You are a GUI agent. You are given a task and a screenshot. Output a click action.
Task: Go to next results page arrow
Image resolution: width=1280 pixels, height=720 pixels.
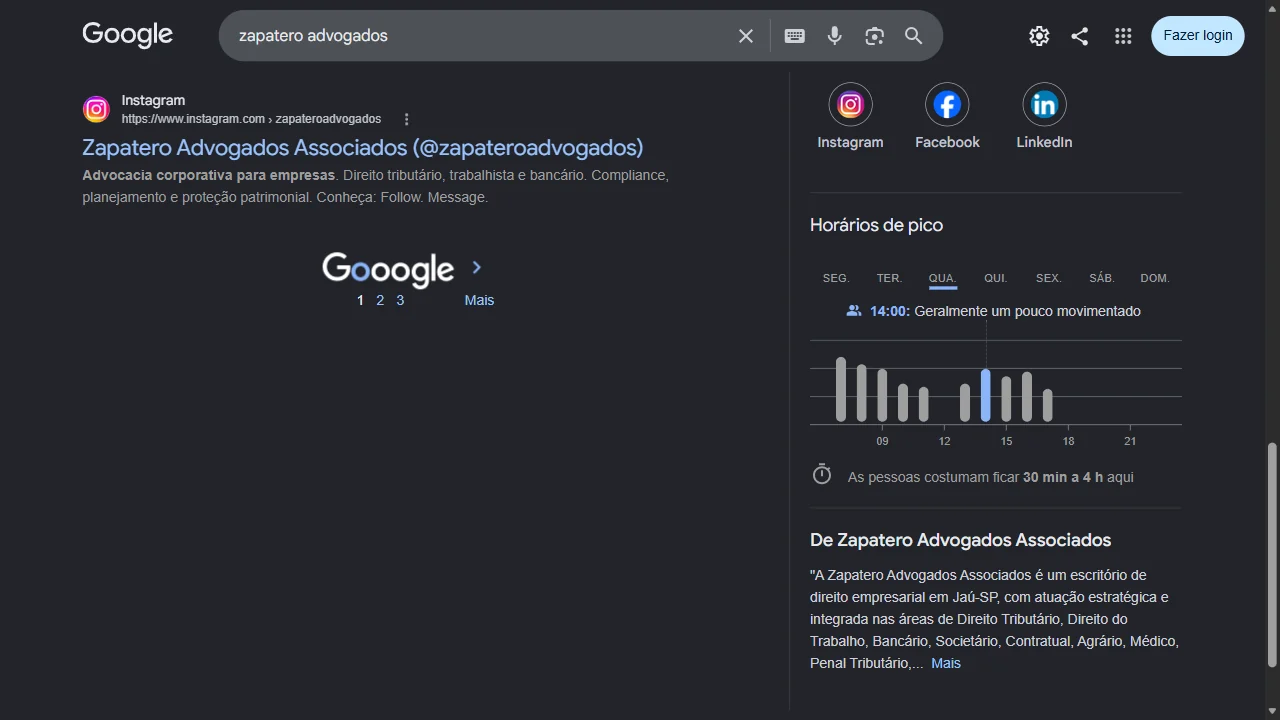[477, 267]
